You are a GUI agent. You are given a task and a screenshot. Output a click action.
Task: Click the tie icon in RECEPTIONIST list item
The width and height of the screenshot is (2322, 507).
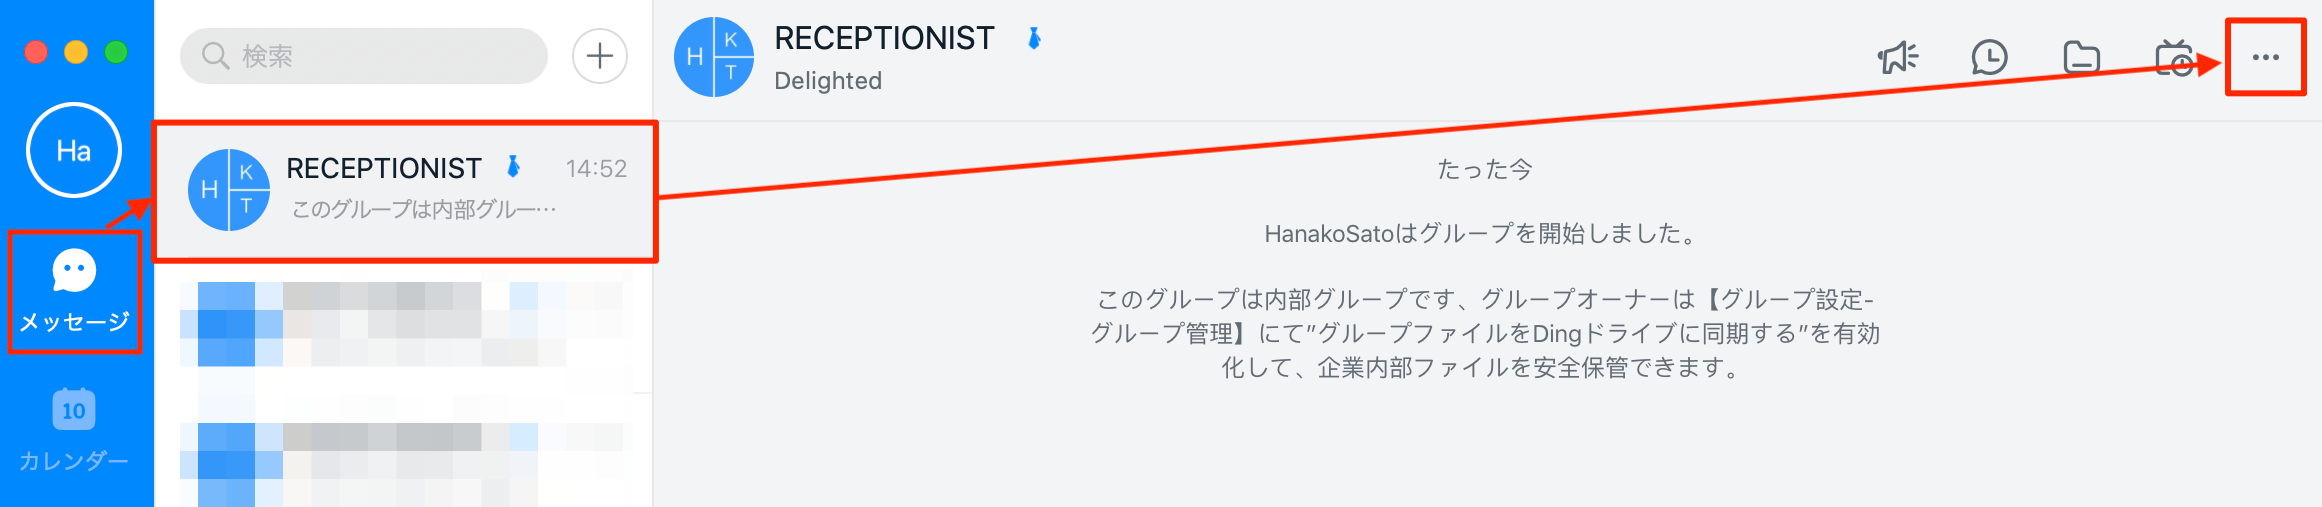[x=514, y=167]
